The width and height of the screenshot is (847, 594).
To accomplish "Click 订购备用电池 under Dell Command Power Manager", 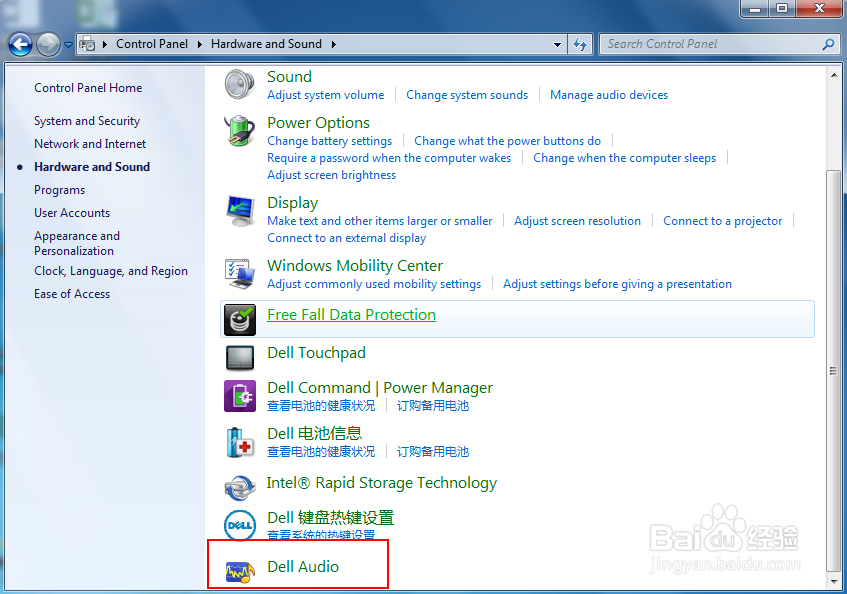I will point(433,406).
